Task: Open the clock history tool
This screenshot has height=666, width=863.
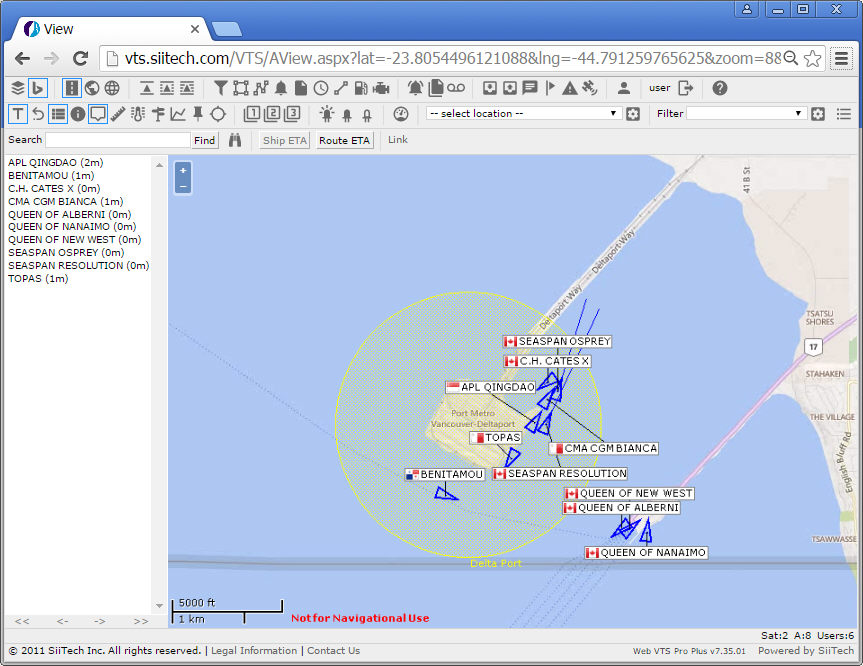Action: 321,88
